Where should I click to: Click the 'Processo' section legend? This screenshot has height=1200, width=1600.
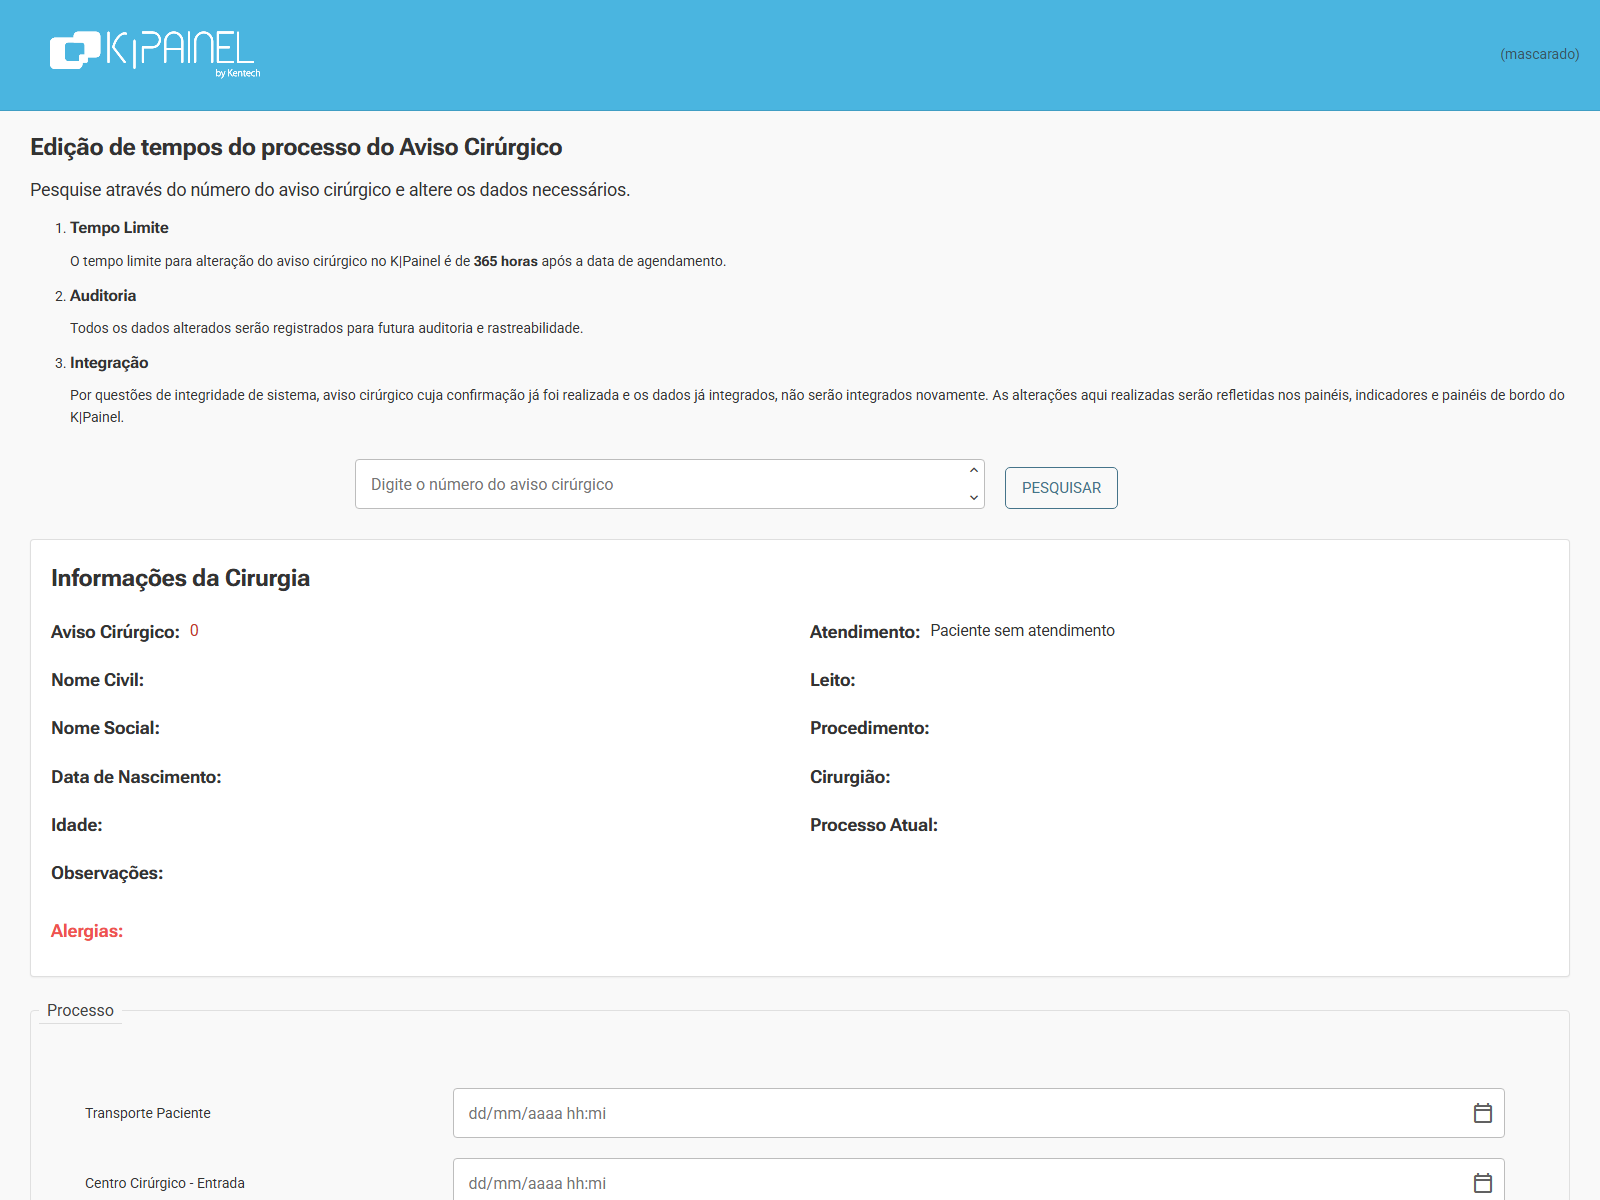pyautogui.click(x=80, y=1011)
